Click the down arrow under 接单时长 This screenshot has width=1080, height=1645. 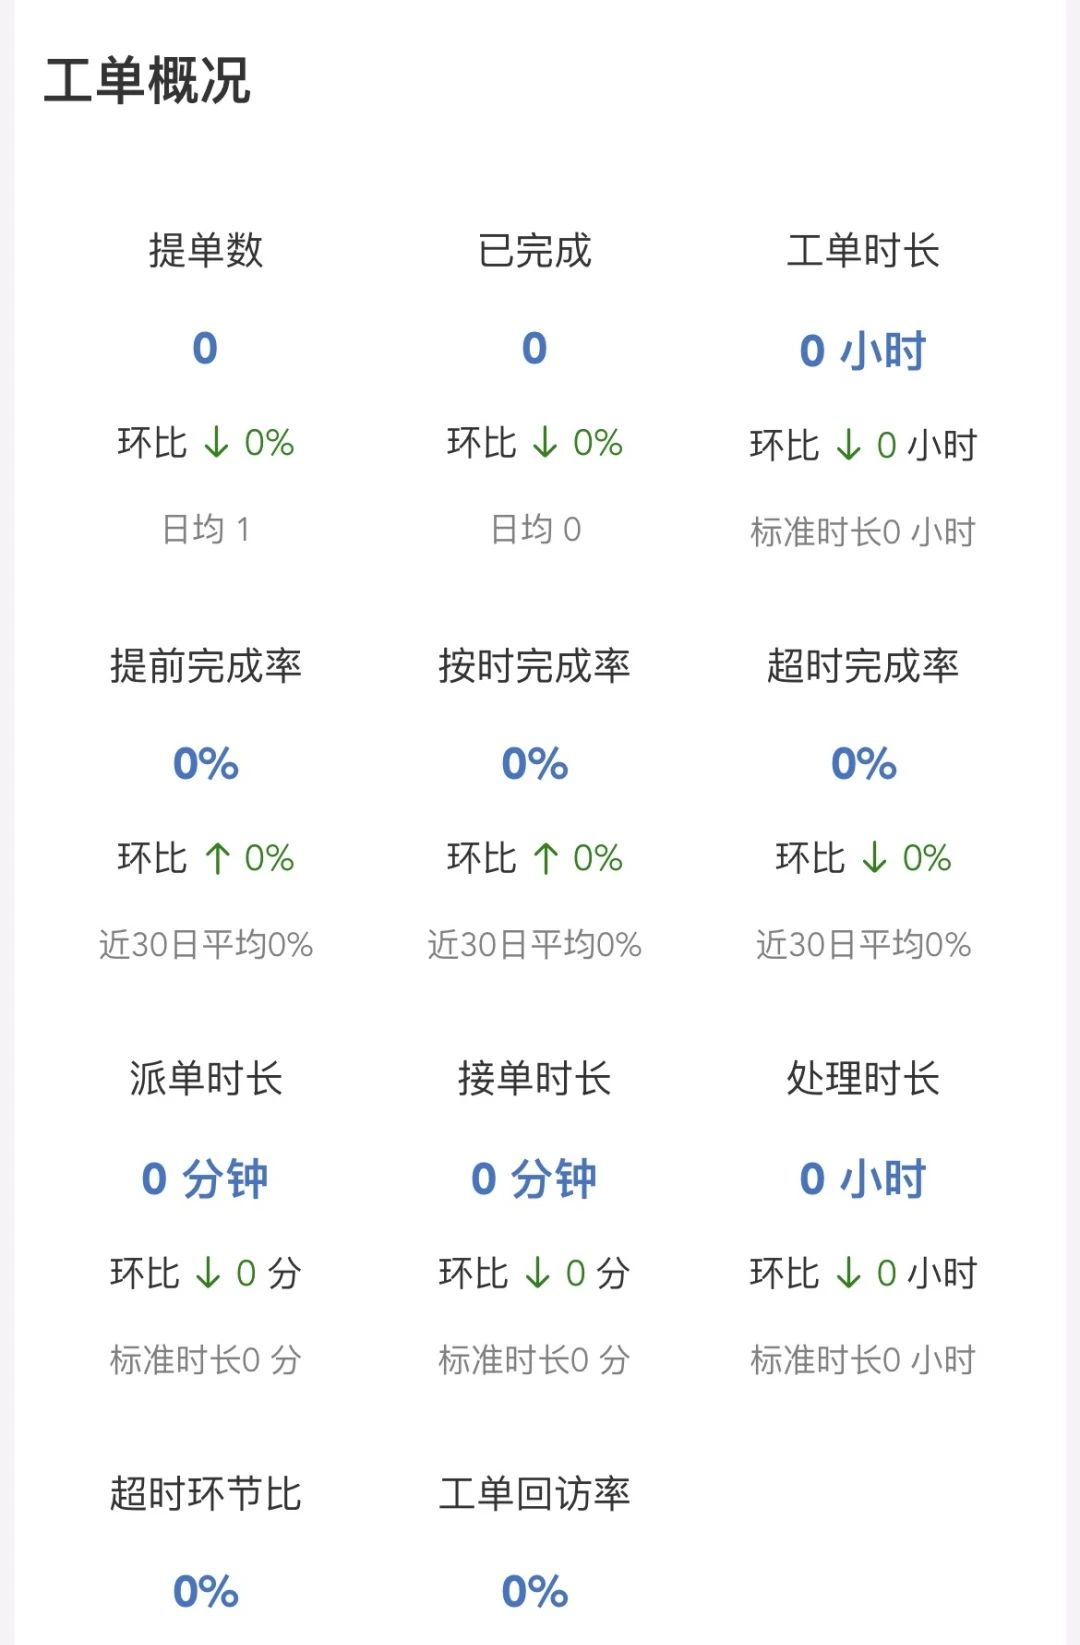pyautogui.click(x=537, y=1273)
